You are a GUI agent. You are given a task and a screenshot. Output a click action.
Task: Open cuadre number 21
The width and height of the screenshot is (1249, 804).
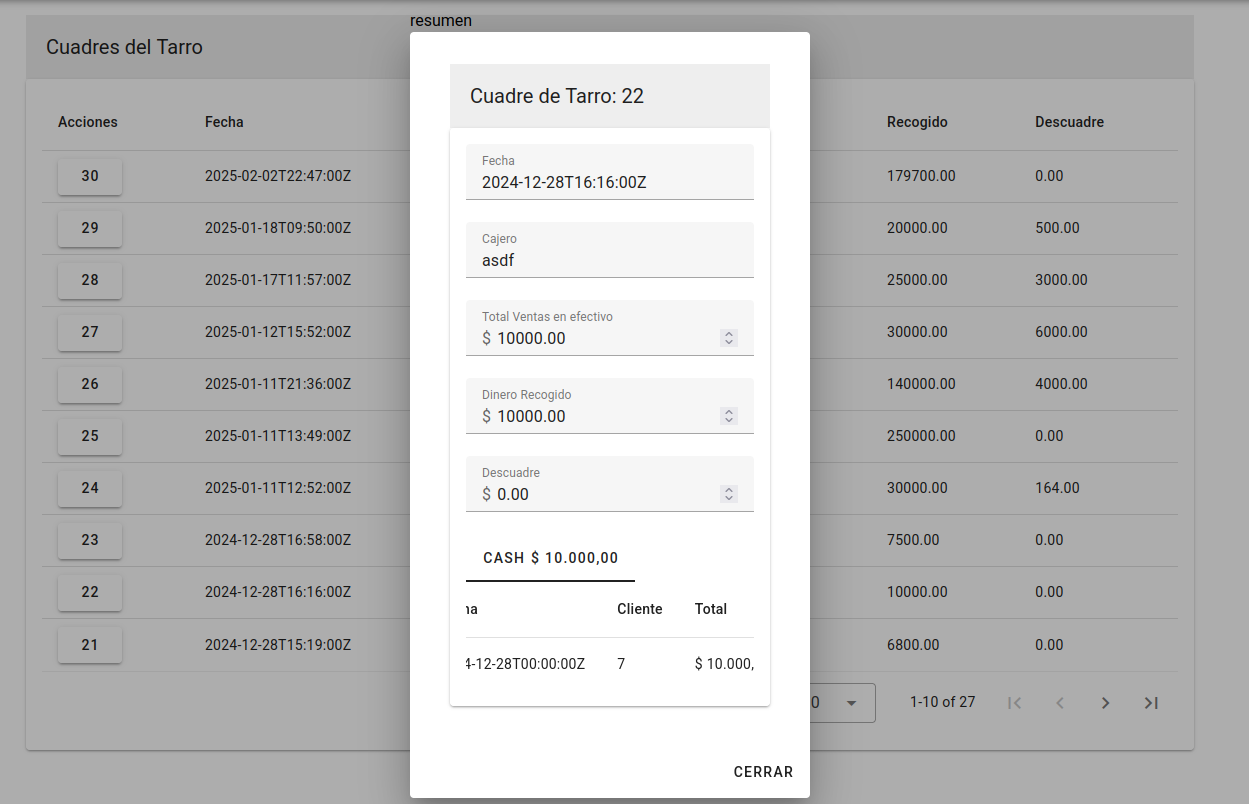click(90, 644)
